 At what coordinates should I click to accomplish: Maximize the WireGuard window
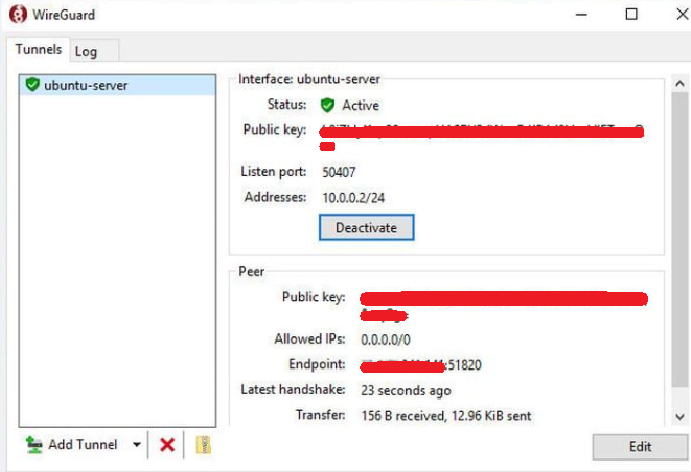[631, 14]
